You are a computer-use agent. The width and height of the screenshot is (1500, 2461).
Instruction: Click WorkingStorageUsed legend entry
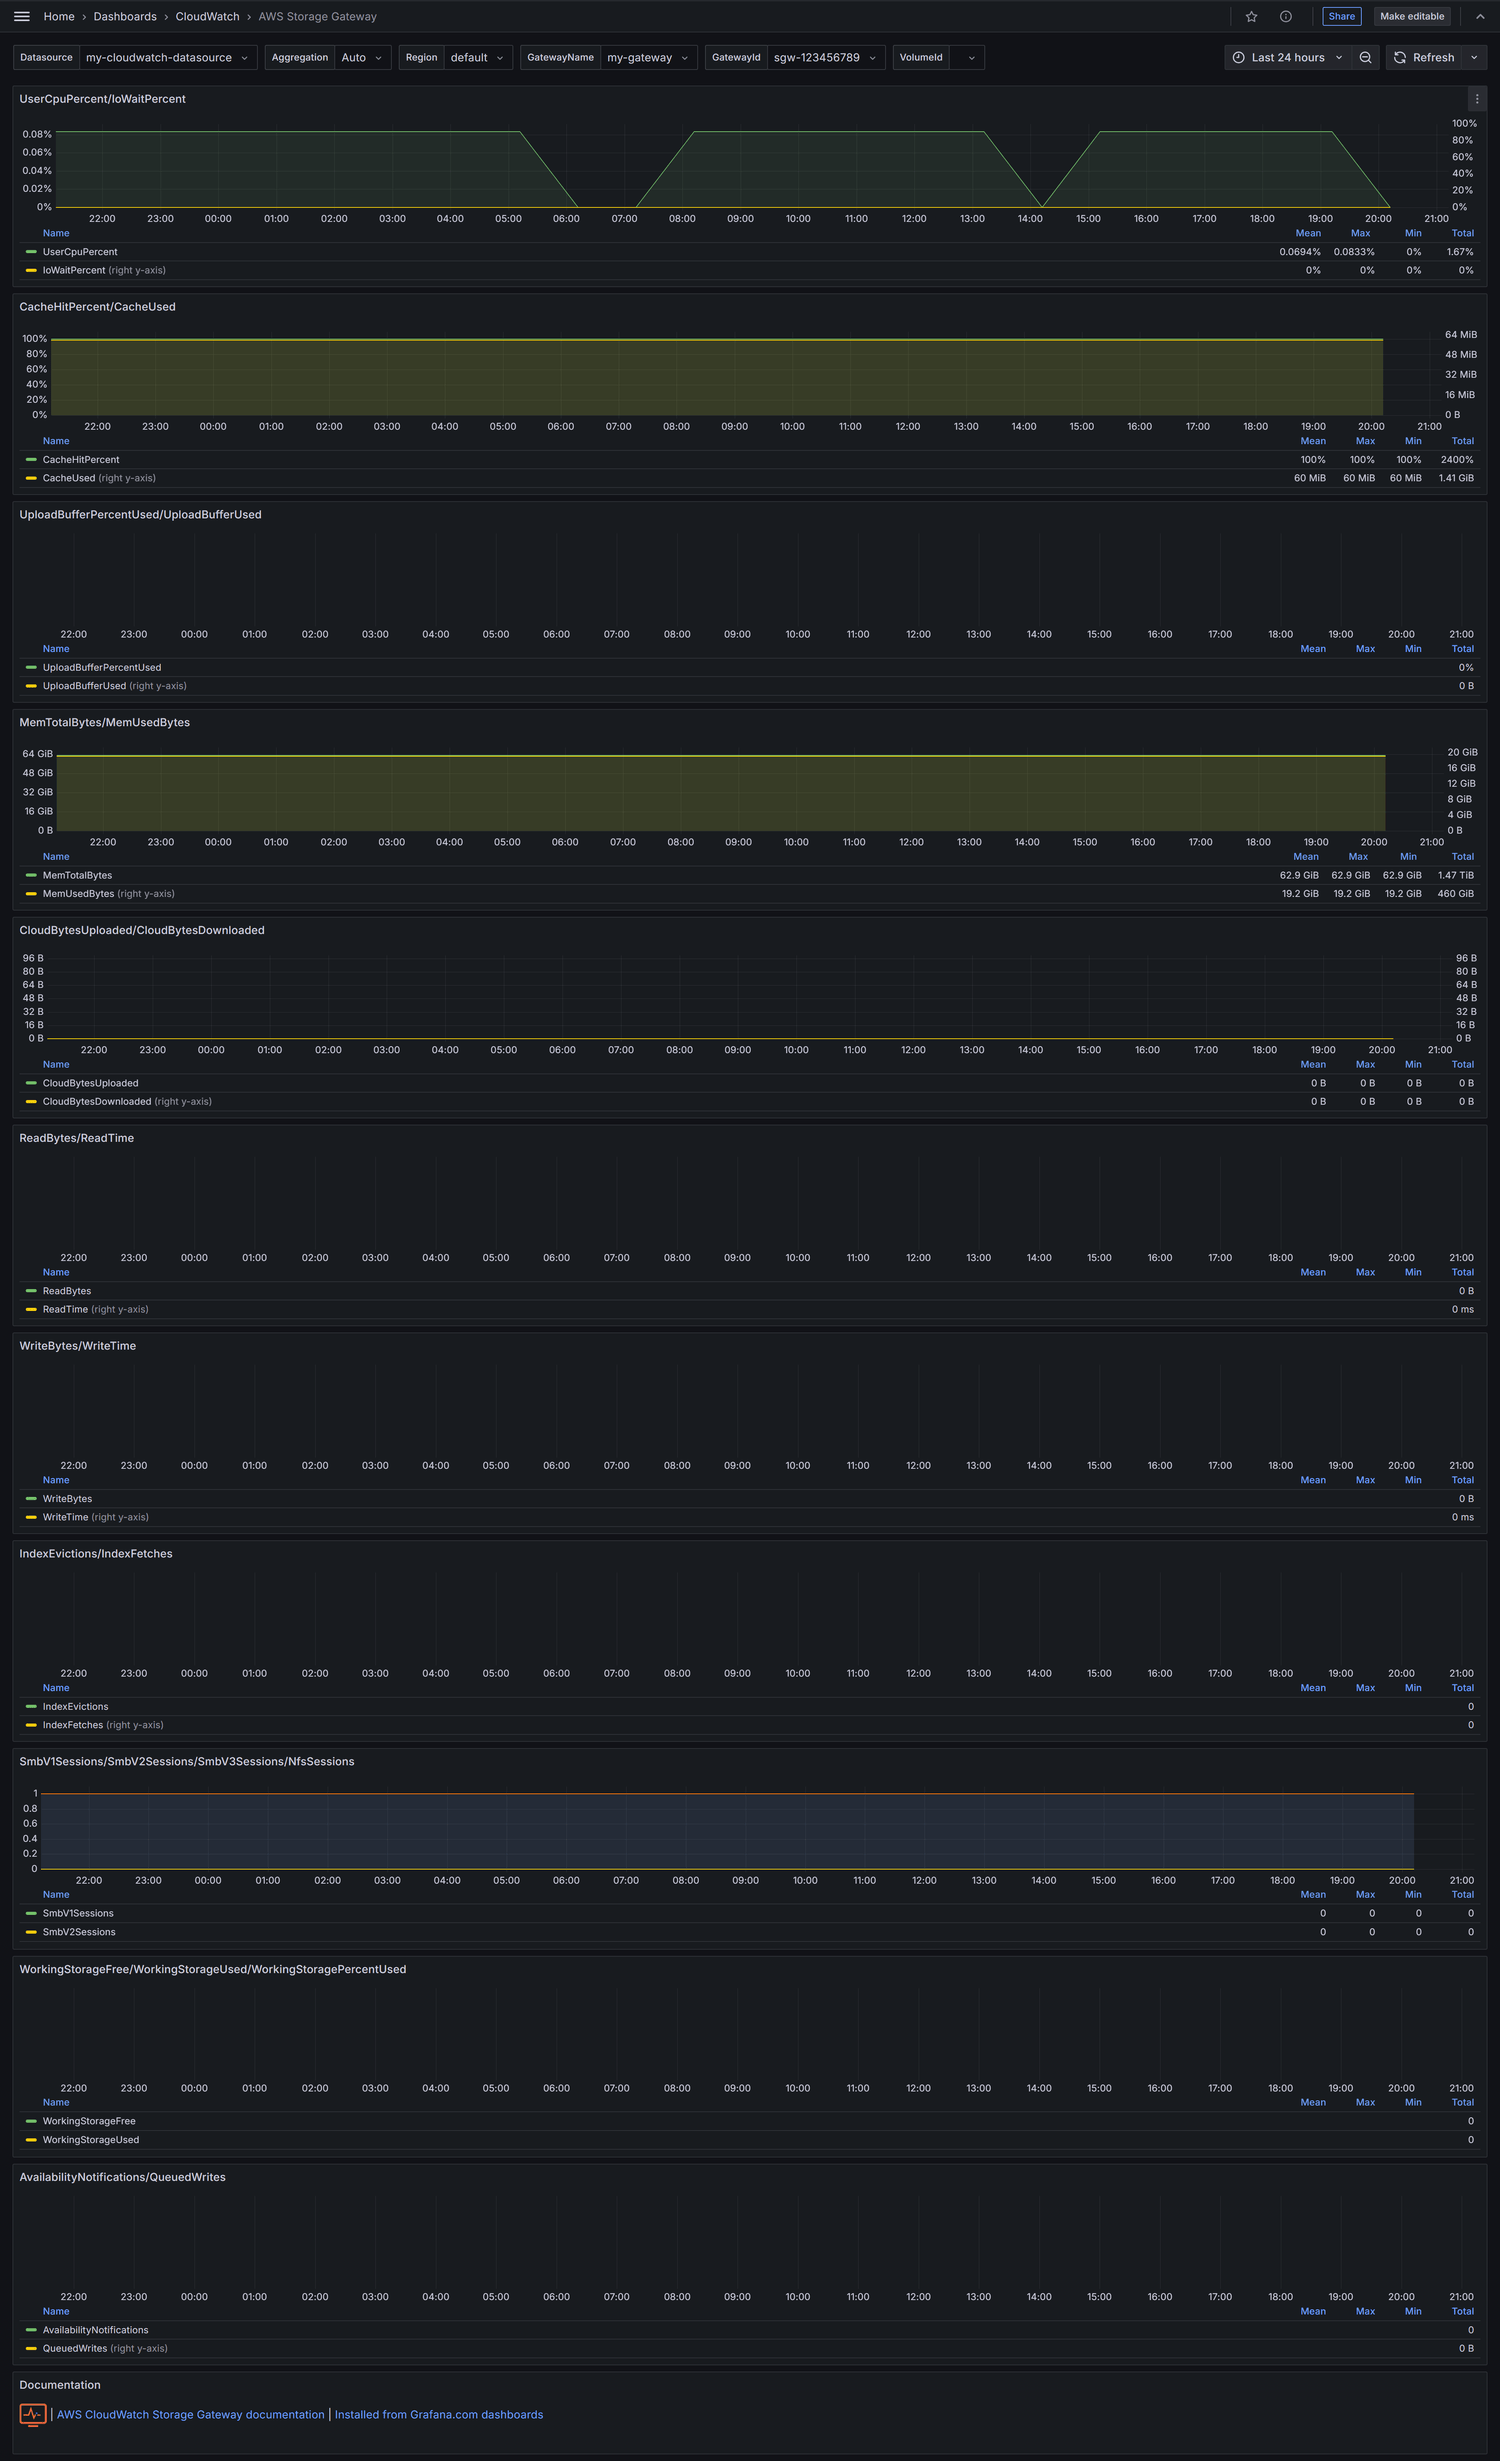tap(91, 2140)
